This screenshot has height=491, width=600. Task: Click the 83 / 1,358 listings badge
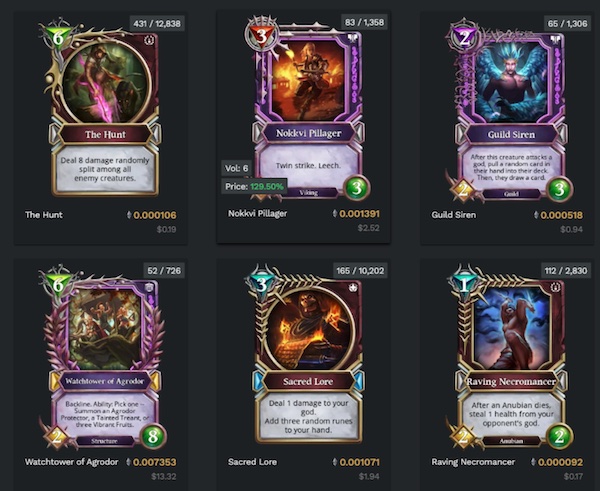point(364,22)
